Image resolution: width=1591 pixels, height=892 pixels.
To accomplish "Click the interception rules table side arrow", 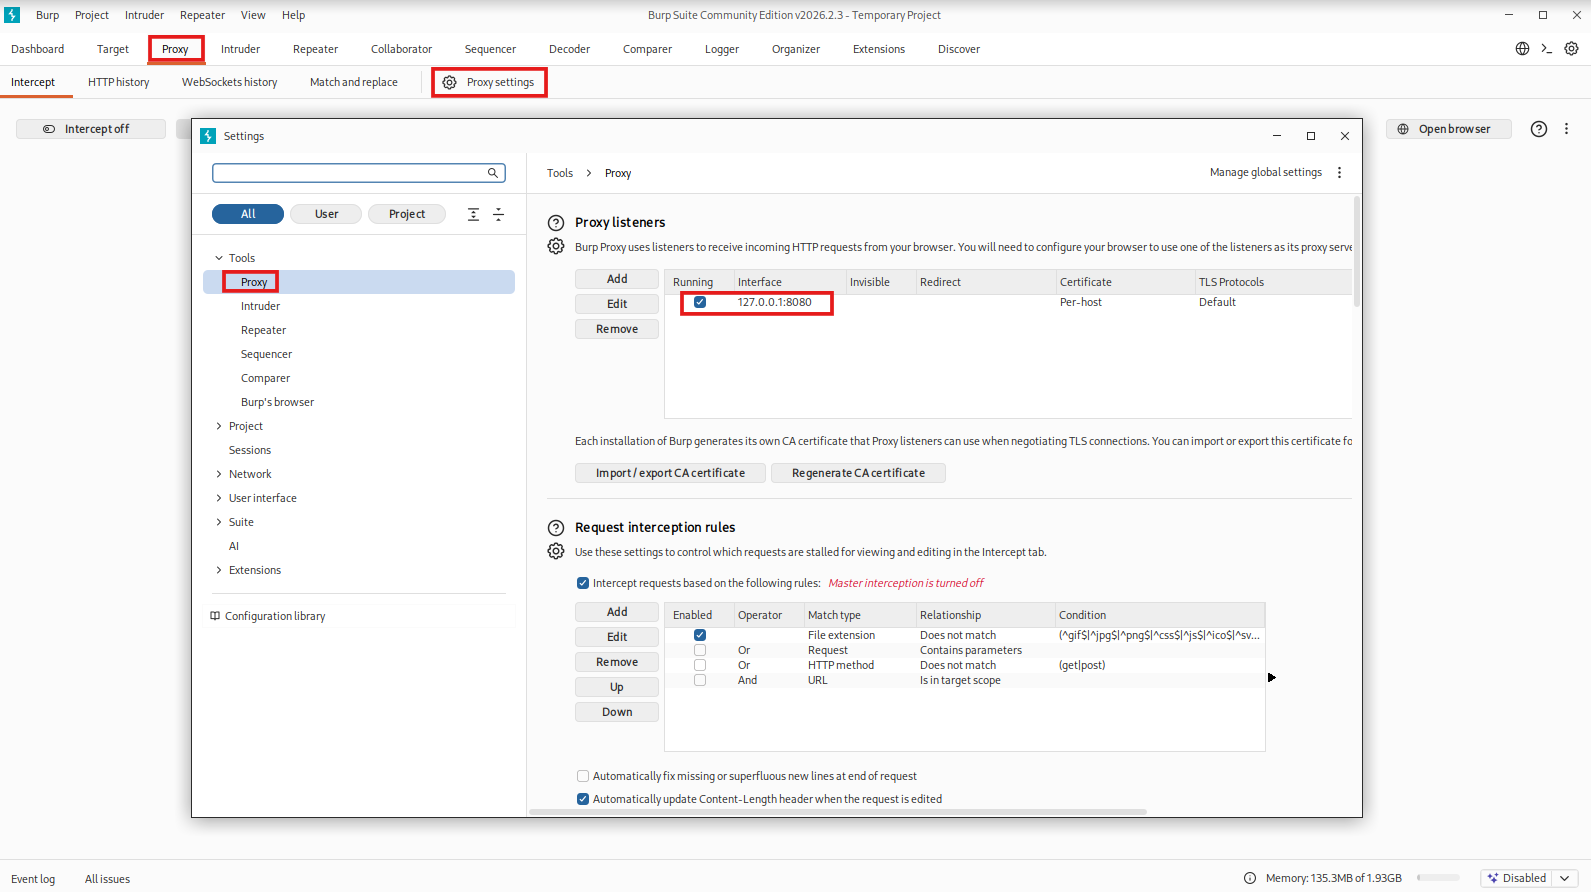I will 1272,678.
